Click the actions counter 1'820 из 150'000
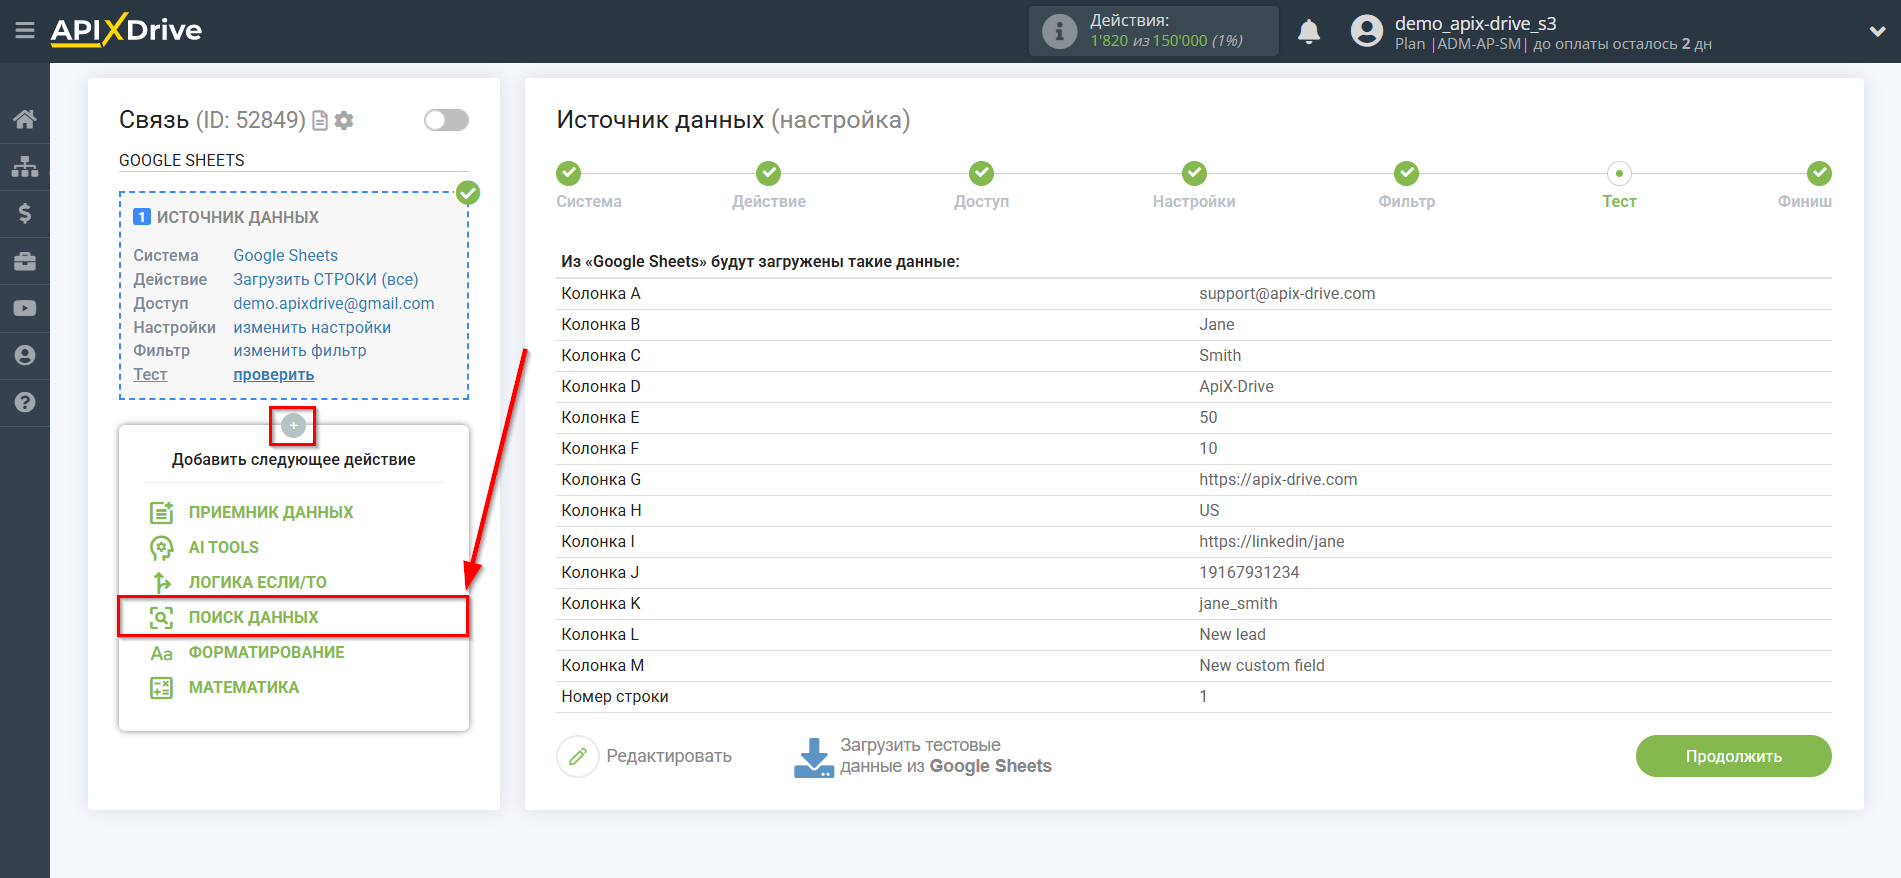Viewport: 1901px width, 878px height. click(x=1166, y=41)
